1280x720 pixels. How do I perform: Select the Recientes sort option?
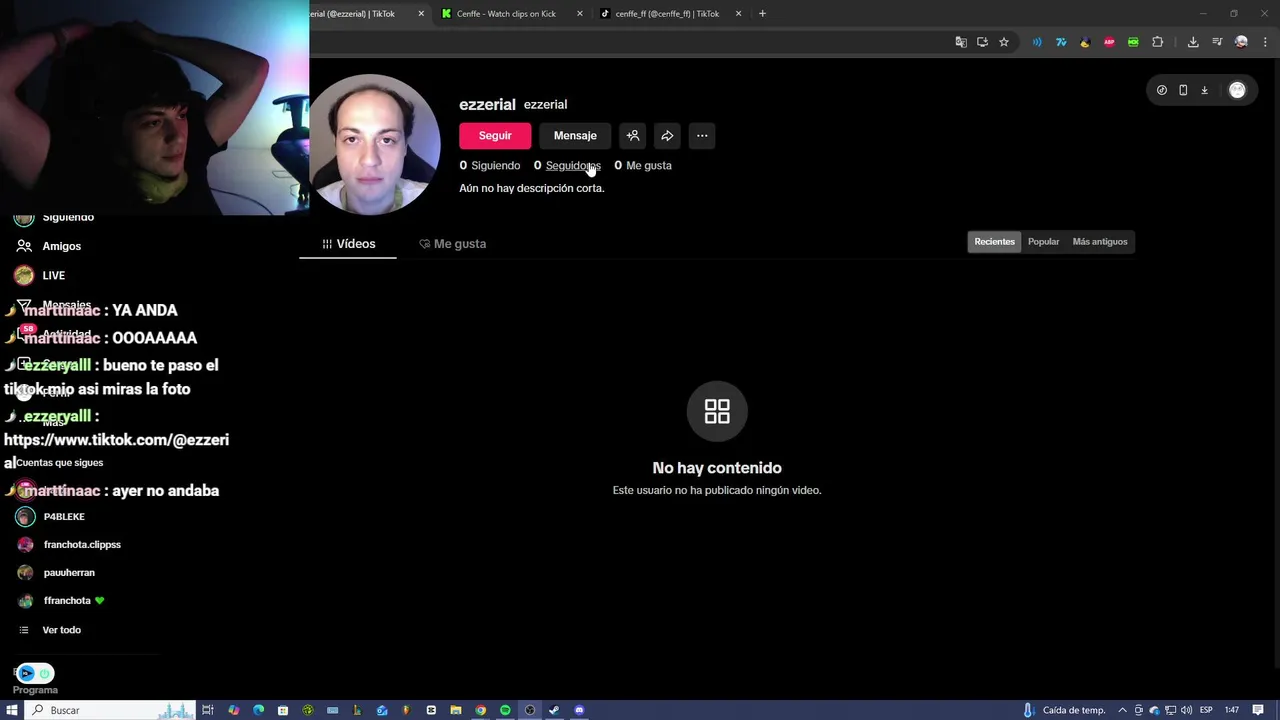(x=994, y=242)
